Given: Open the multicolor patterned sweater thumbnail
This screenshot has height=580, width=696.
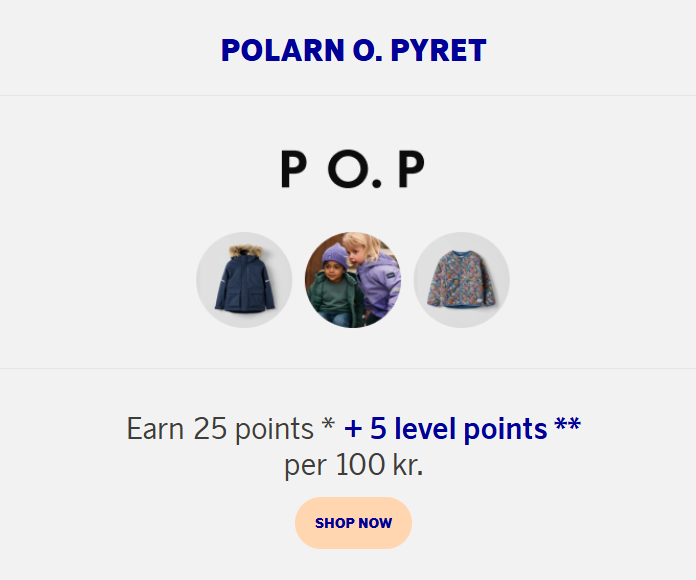Looking at the screenshot, I should (461, 280).
